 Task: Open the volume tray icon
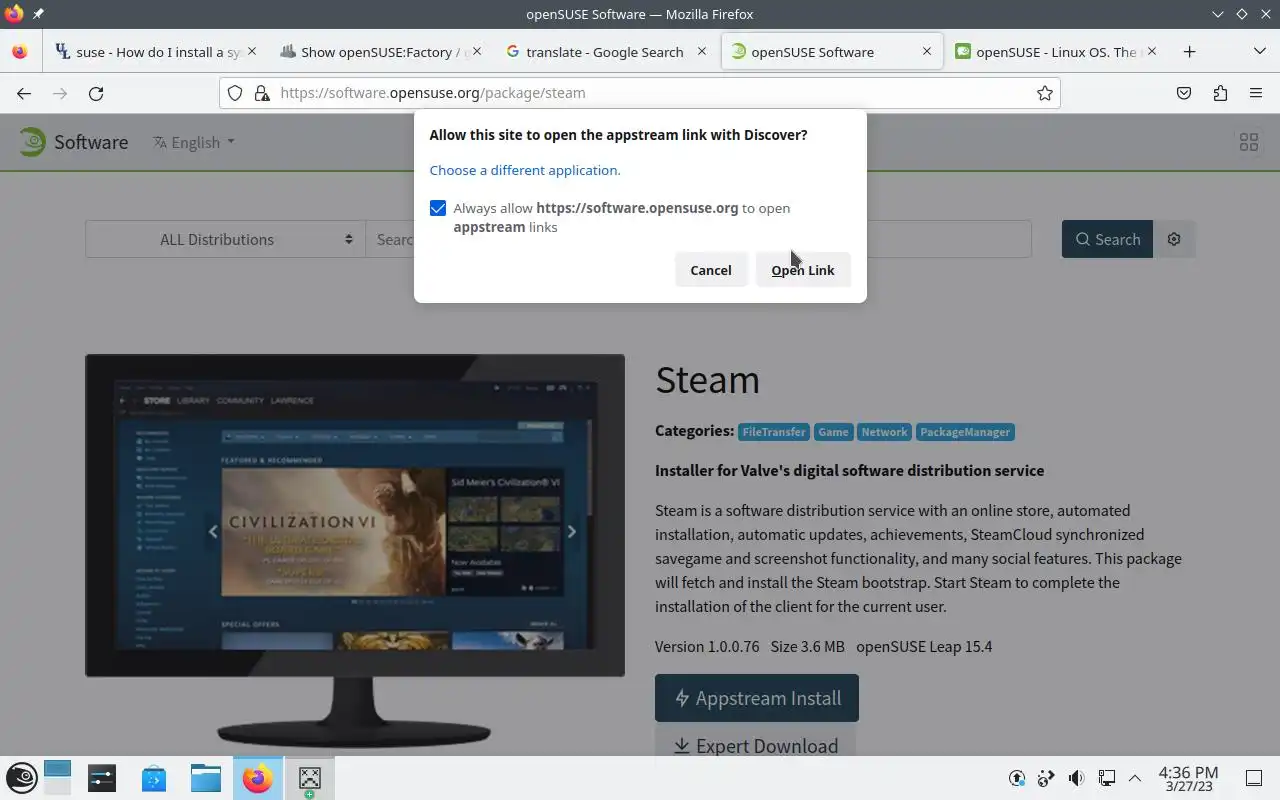click(x=1076, y=778)
